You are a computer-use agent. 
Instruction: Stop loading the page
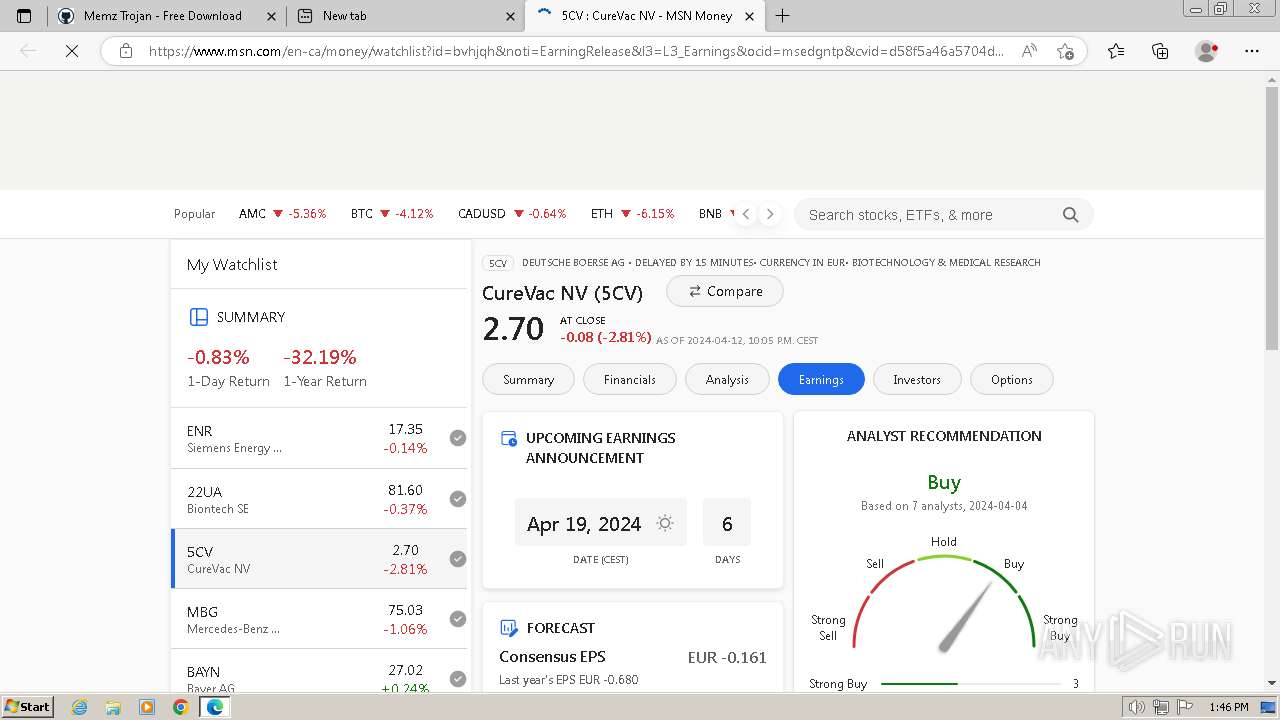(72, 51)
